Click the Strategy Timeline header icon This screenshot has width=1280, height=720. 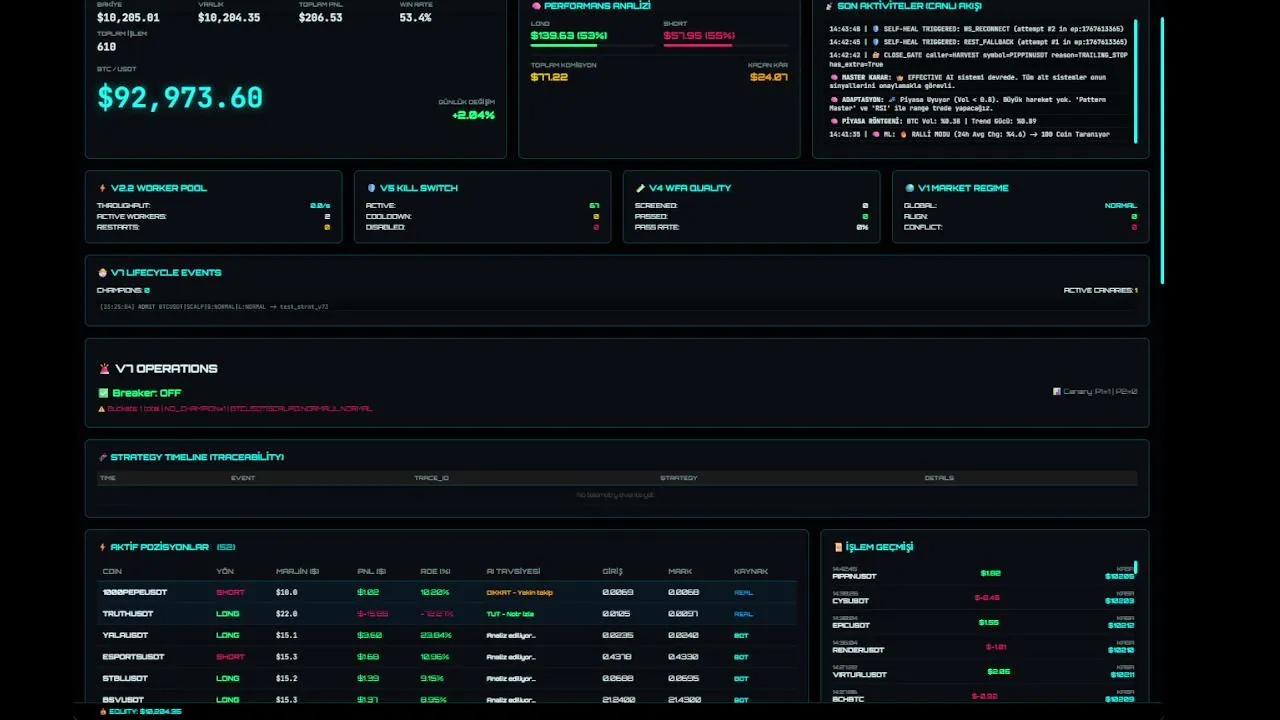102,457
